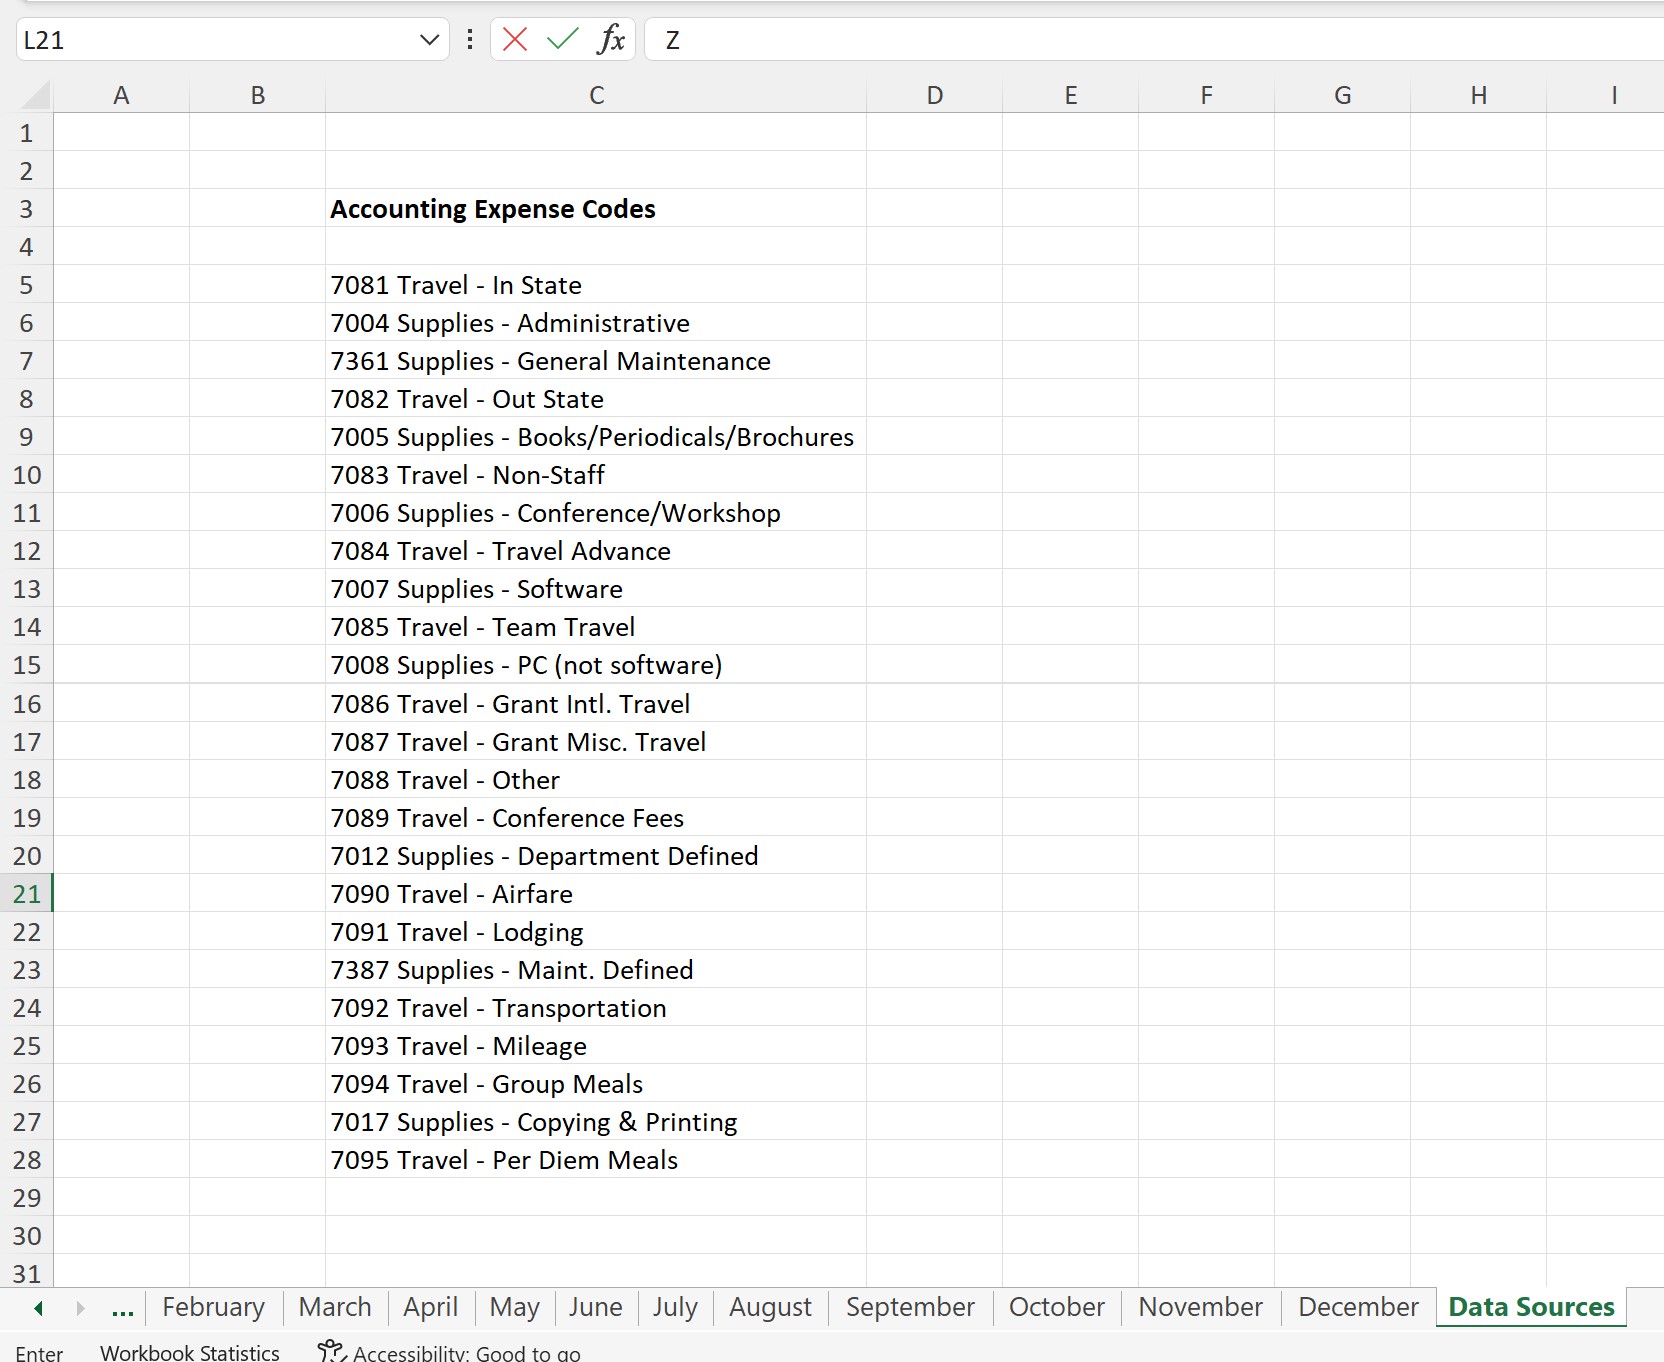
Task: Open the Insert Function (fx) dialog
Action: 611,40
